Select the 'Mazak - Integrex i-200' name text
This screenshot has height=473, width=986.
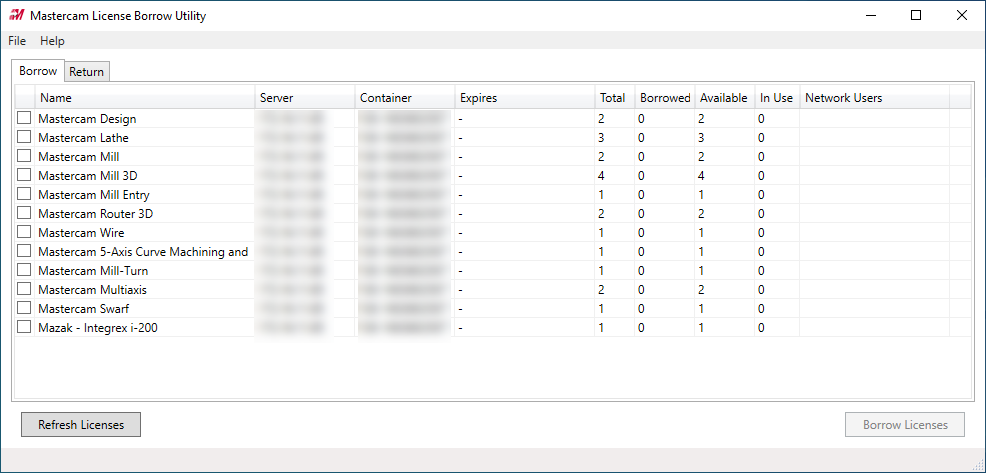pyautogui.click(x=97, y=327)
